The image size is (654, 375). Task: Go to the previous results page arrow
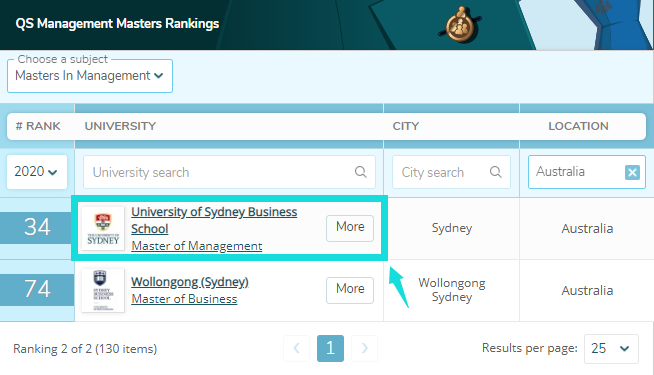(297, 348)
